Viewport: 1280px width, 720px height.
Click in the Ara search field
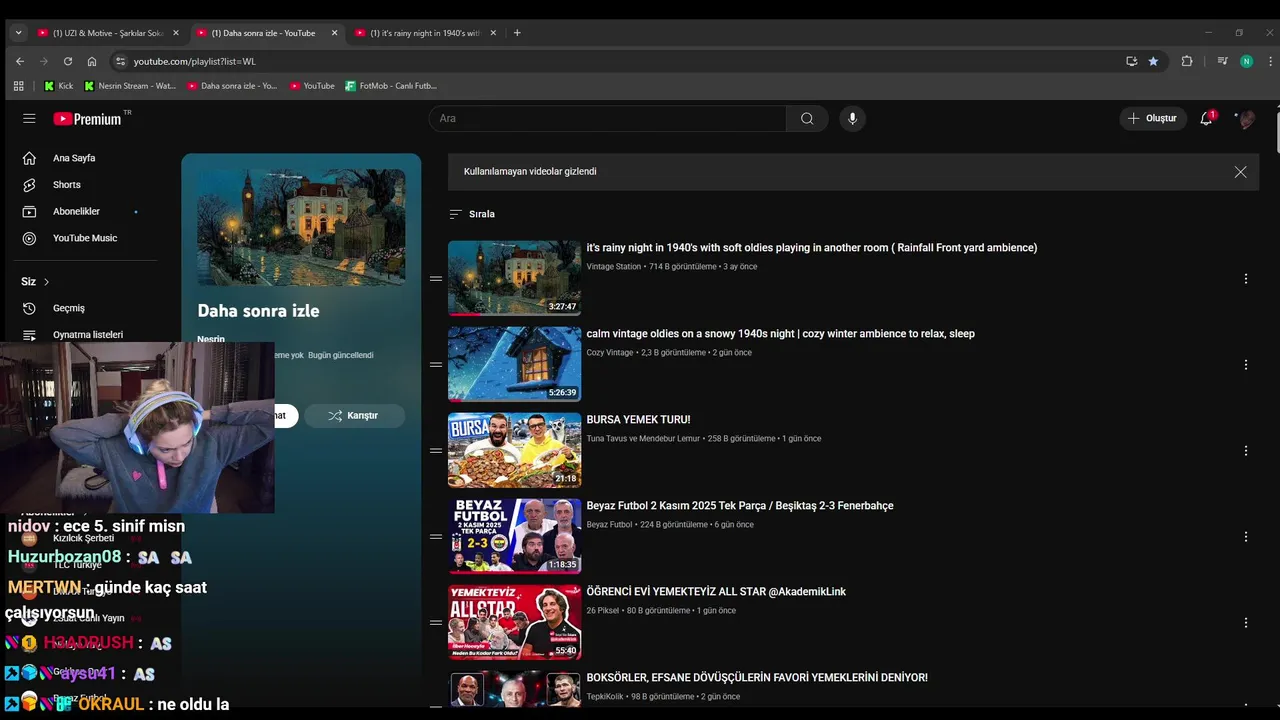click(x=607, y=118)
